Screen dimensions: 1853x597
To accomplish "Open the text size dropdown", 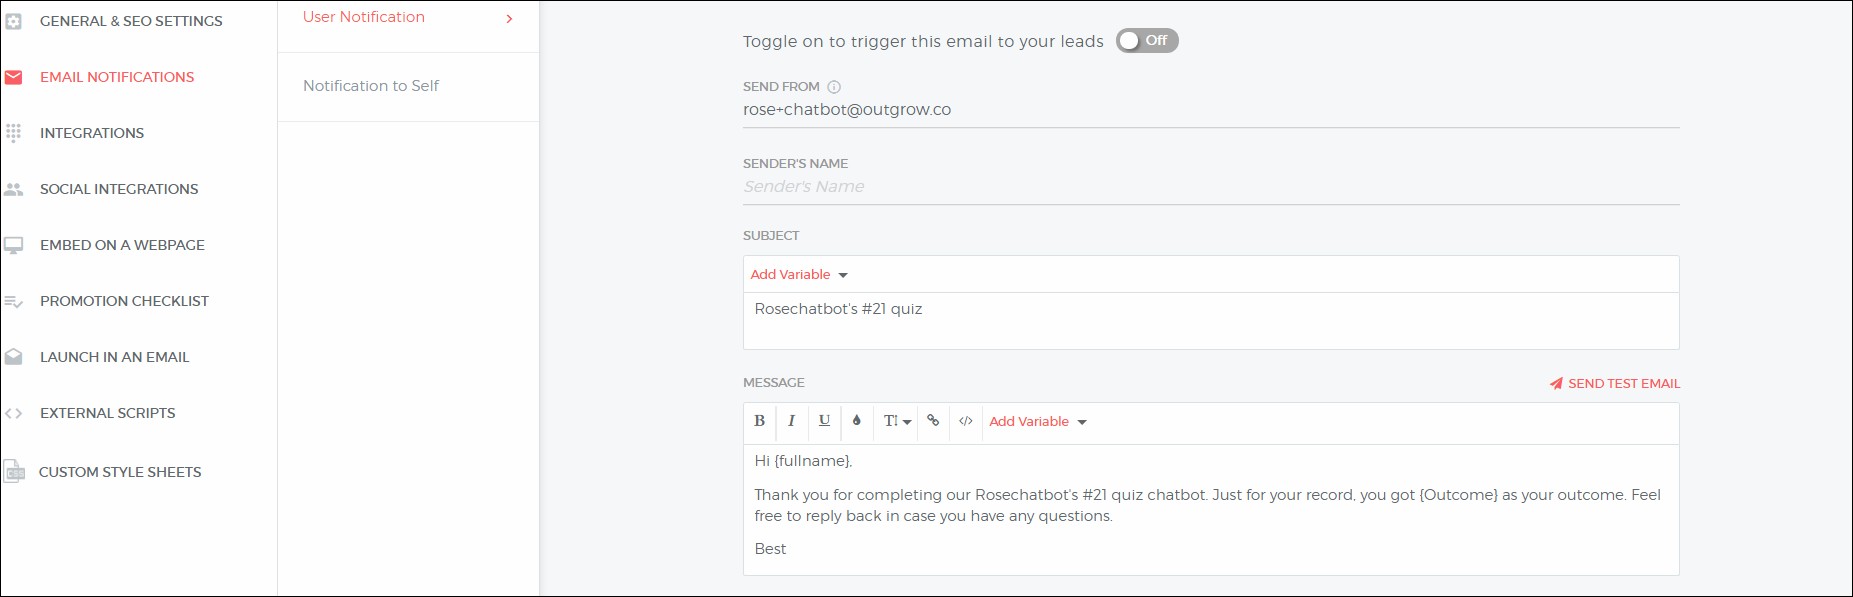I will 897,421.
